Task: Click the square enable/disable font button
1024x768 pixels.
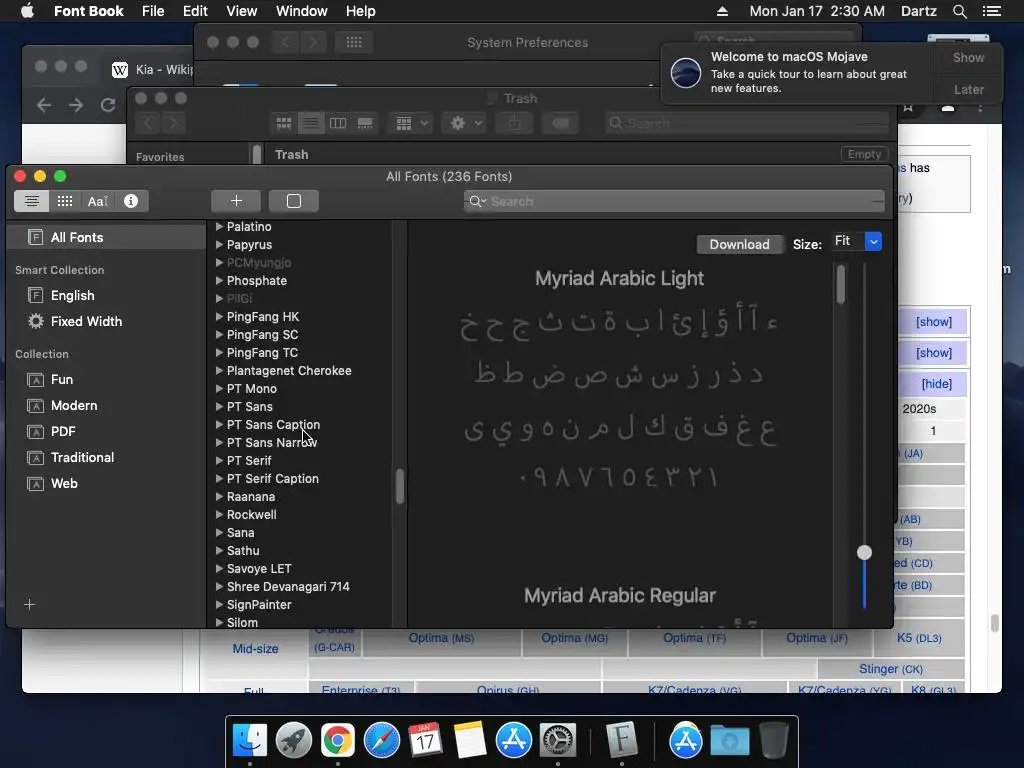Action: [x=294, y=201]
